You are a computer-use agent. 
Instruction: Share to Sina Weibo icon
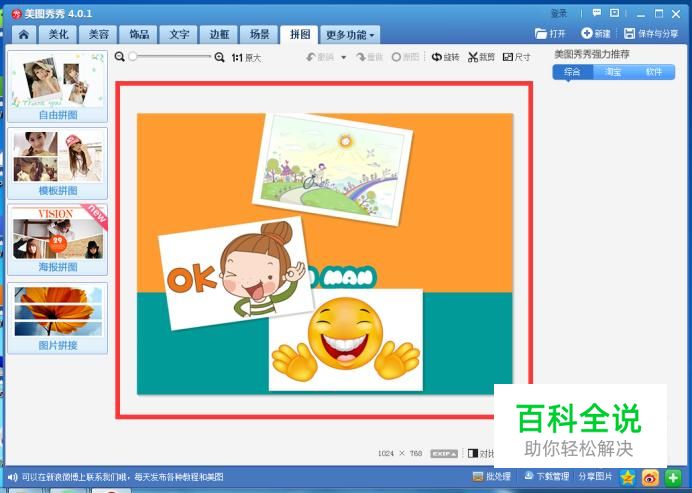[x=651, y=477]
